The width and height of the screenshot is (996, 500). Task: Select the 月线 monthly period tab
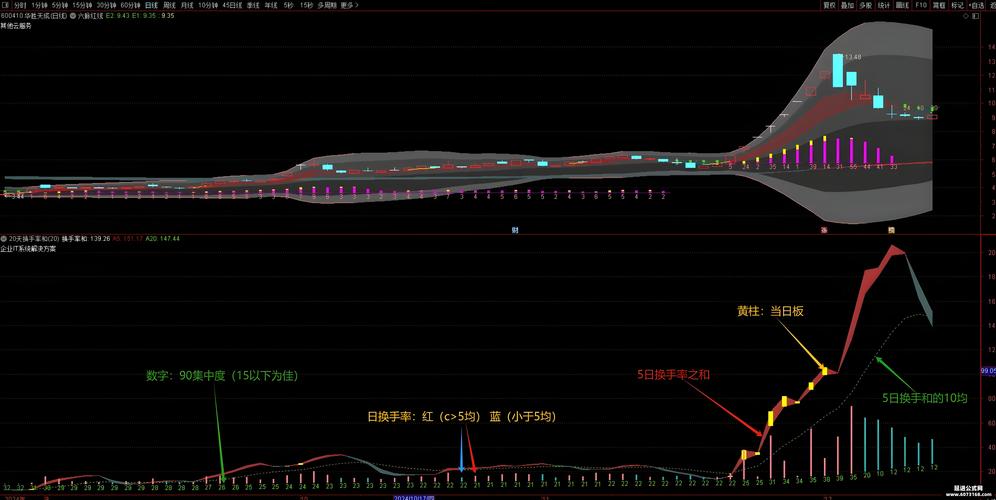187,5
